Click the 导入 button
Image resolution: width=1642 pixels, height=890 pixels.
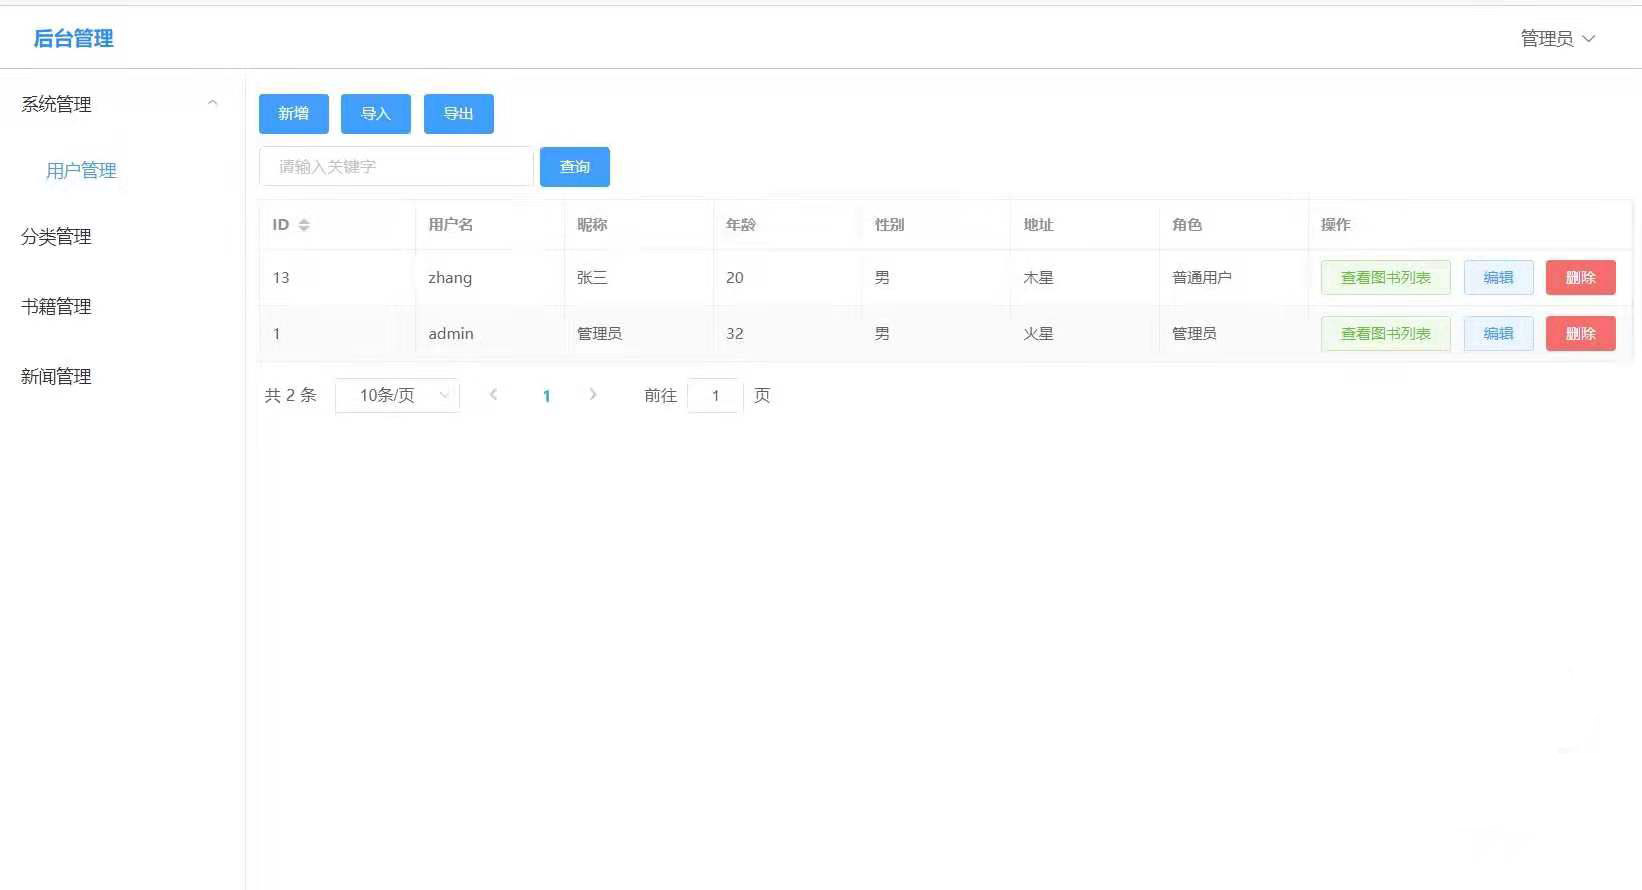pyautogui.click(x=375, y=114)
